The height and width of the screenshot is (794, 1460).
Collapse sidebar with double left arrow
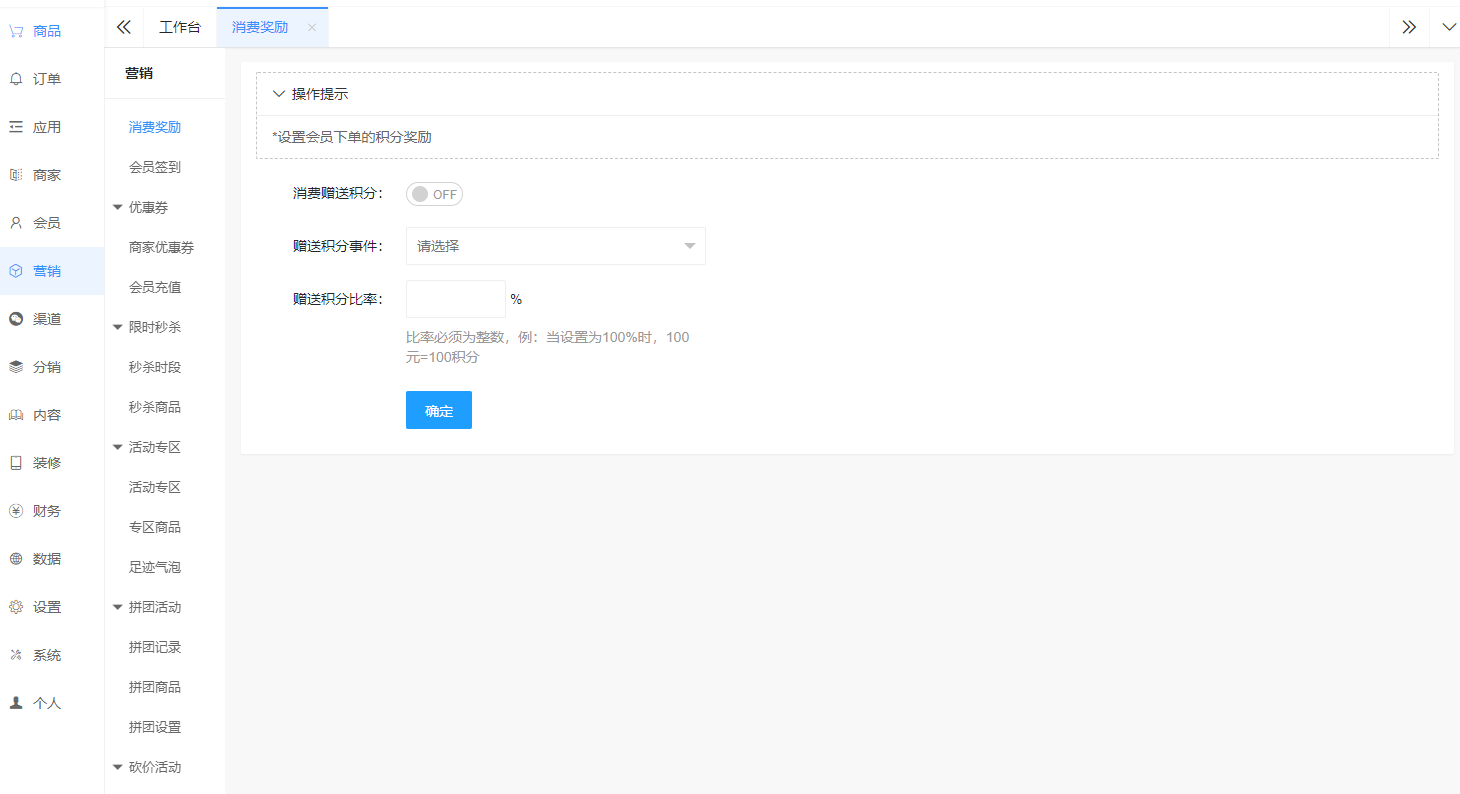(x=124, y=27)
